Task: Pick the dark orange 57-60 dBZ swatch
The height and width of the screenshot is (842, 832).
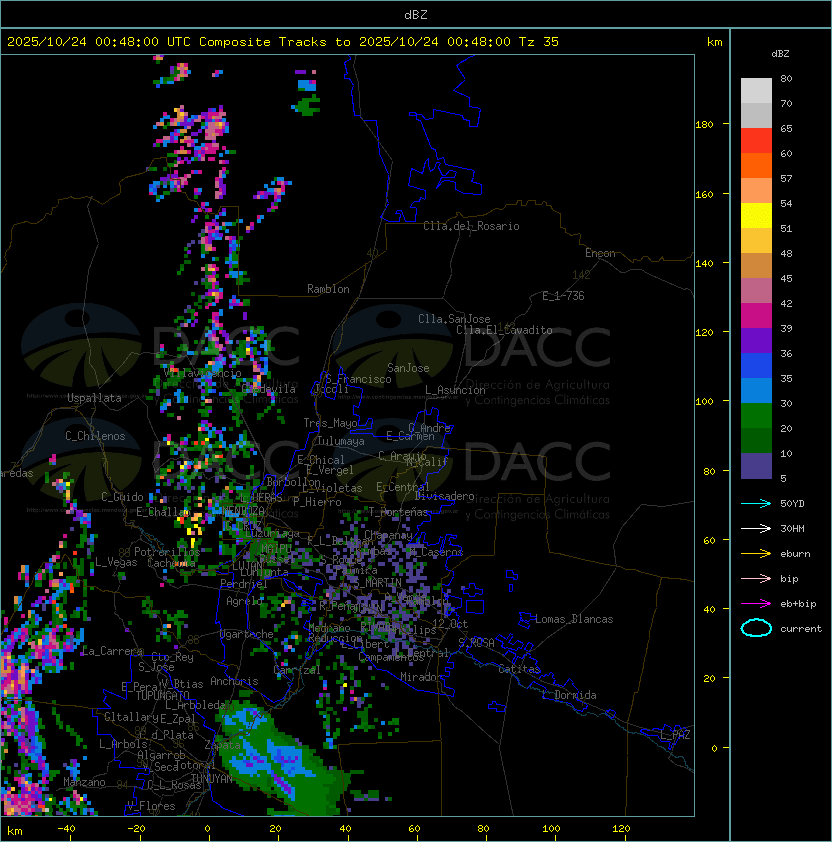Action: click(756, 166)
